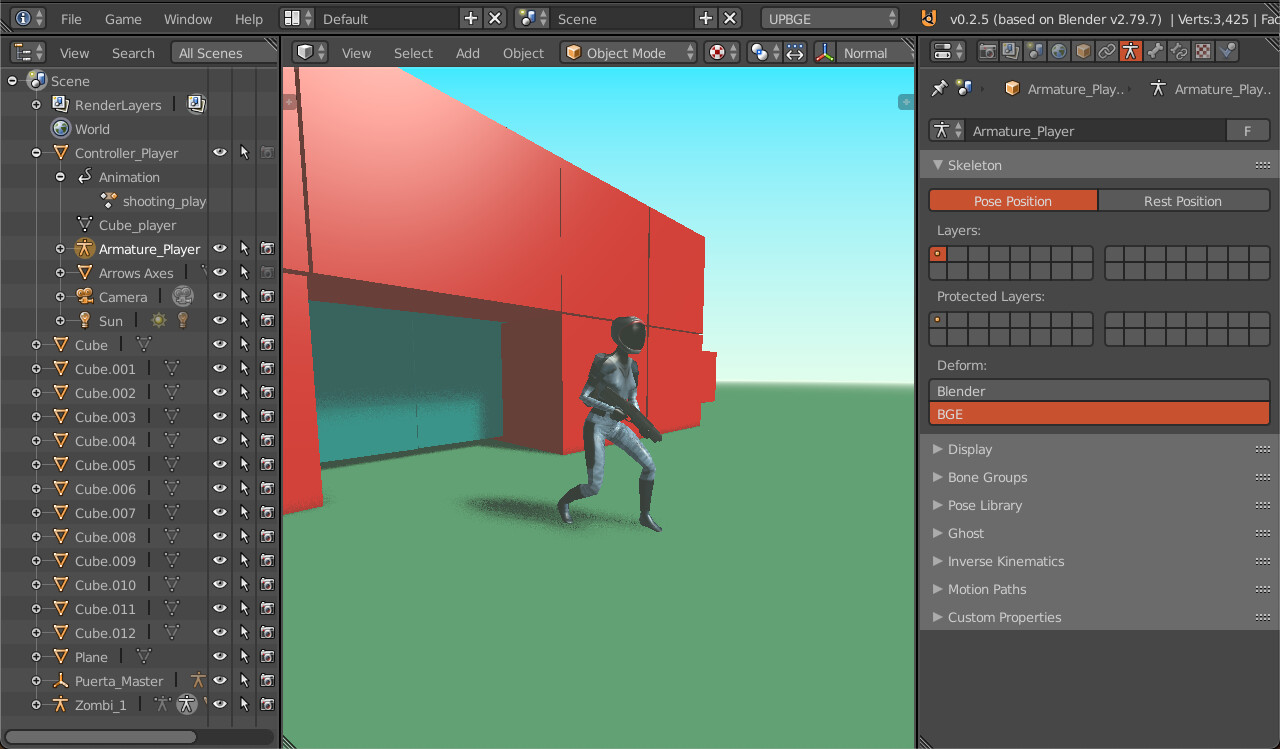
Task: Delete the Default screen layout
Action: [495, 18]
